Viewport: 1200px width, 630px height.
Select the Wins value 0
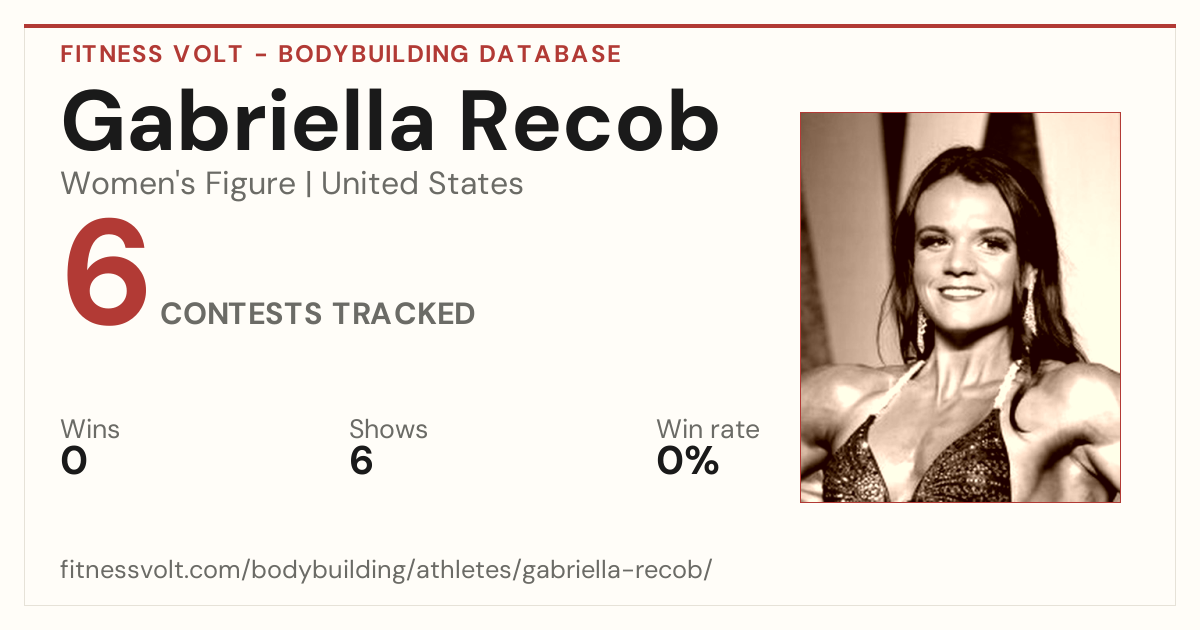[x=74, y=461]
